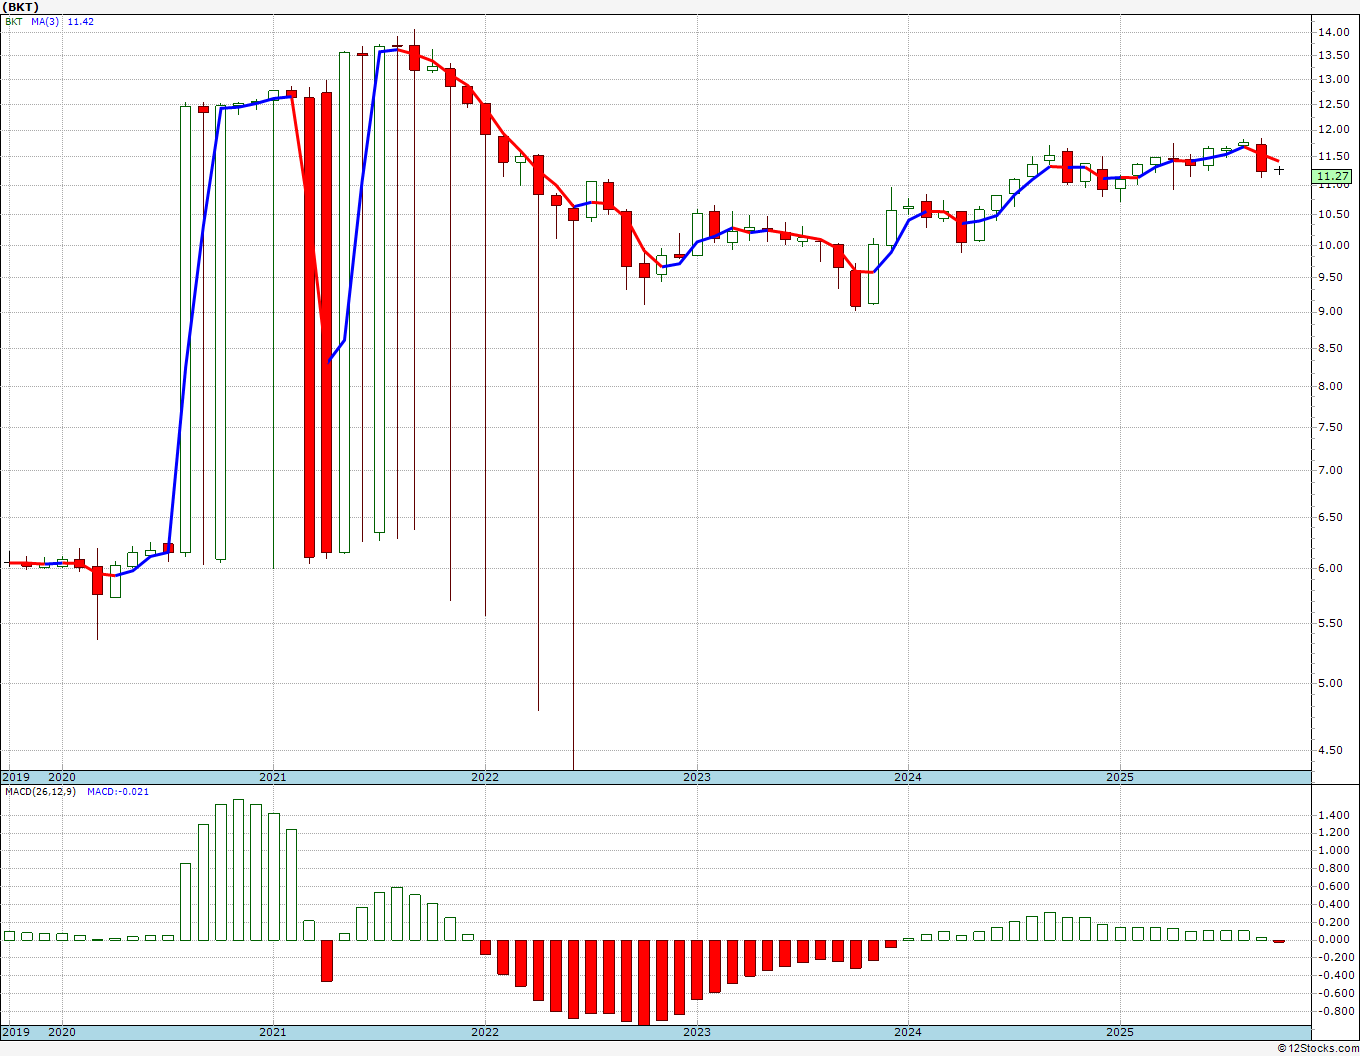The width and height of the screenshot is (1360, 1056).
Task: Click the MACD value label -0.021
Action: [x=118, y=792]
